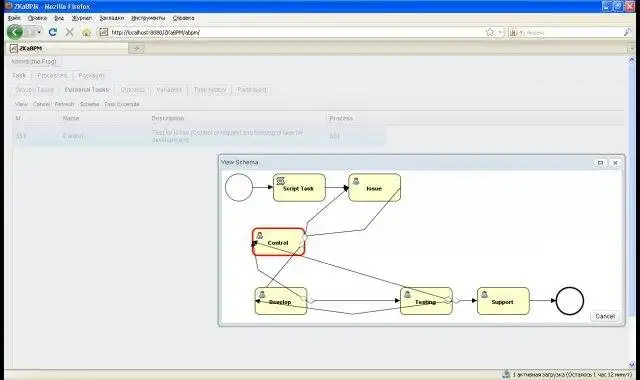The image size is (640, 380).
Task: Select the ZKaBPM browser tab
Action: (68, 48)
